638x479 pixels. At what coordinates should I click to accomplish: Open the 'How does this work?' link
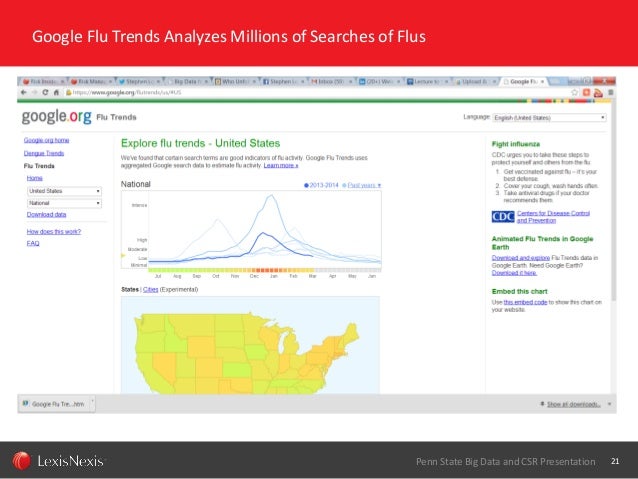point(54,232)
